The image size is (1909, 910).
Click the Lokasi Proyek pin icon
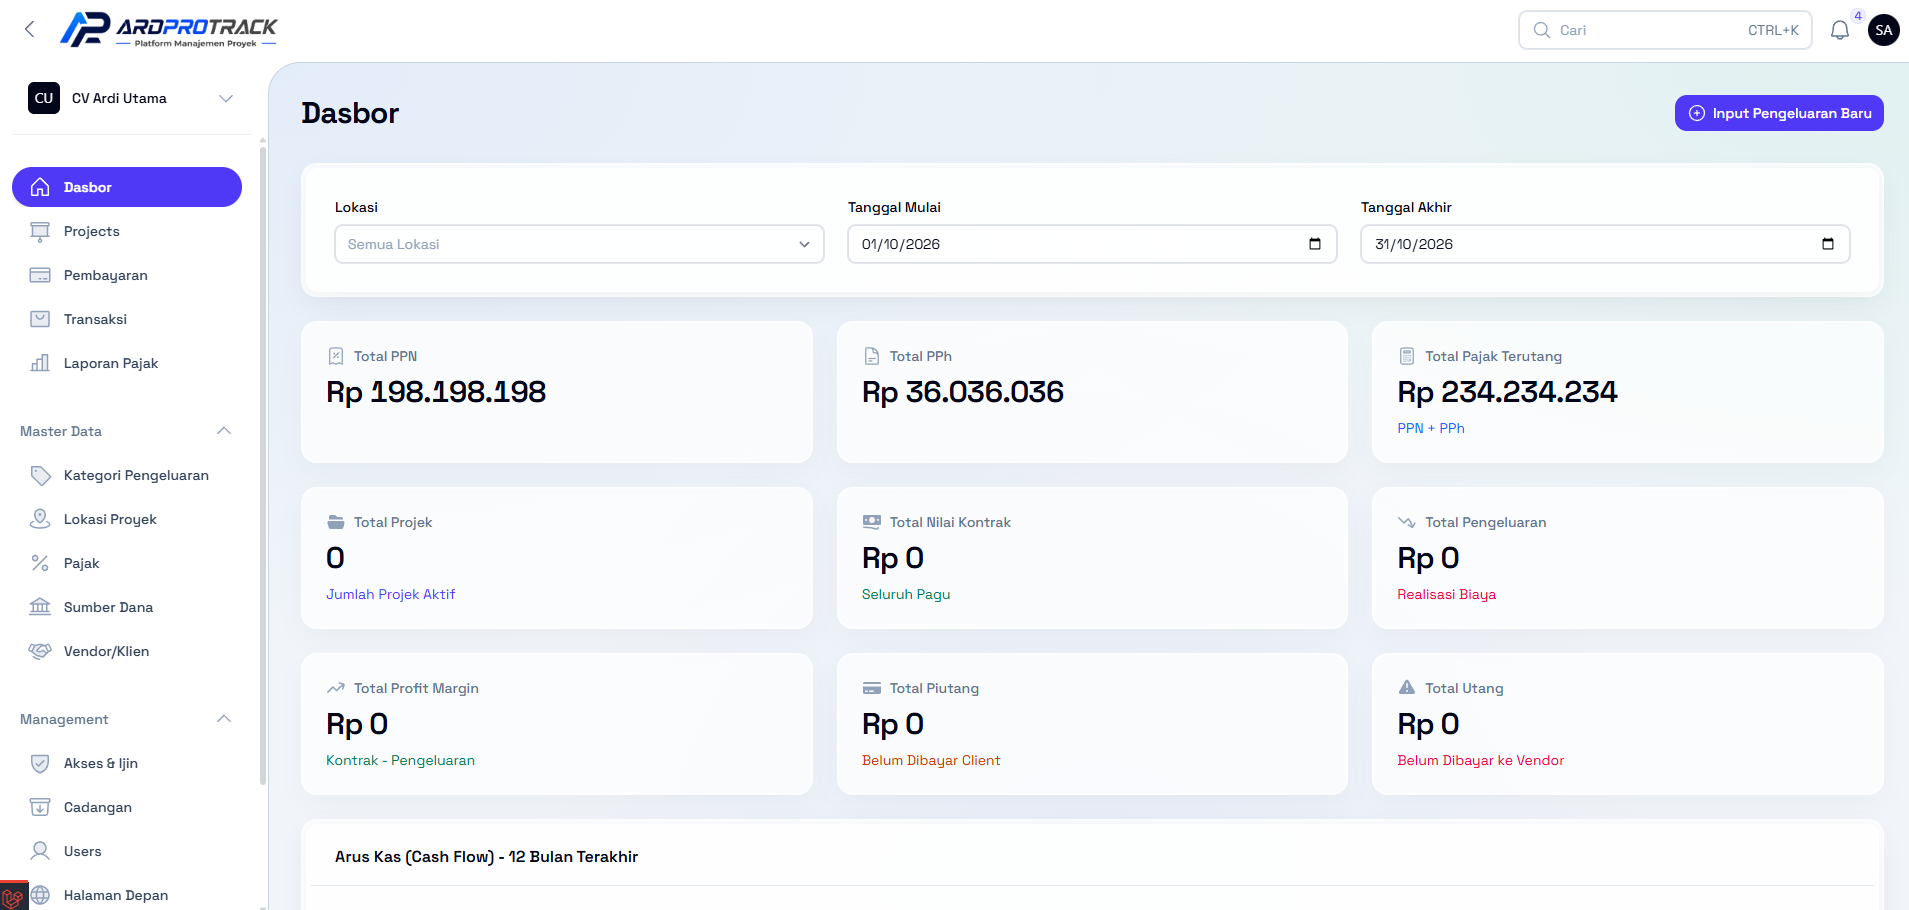[x=40, y=519]
